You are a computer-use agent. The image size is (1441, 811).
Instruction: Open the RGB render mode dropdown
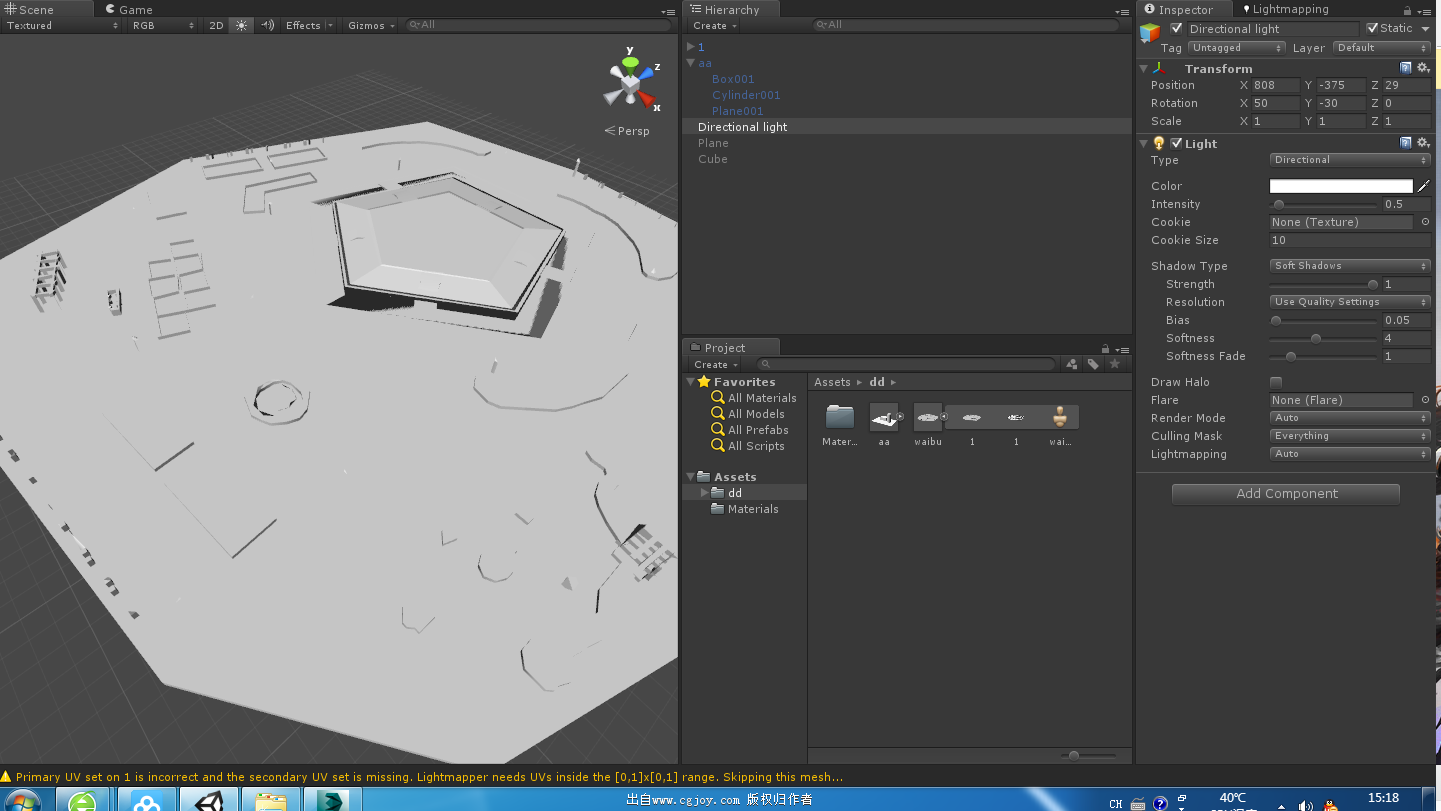163,25
